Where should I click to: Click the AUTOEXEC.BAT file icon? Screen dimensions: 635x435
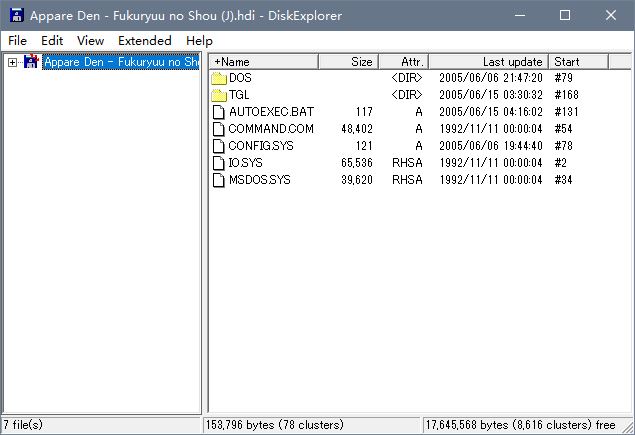click(219, 112)
